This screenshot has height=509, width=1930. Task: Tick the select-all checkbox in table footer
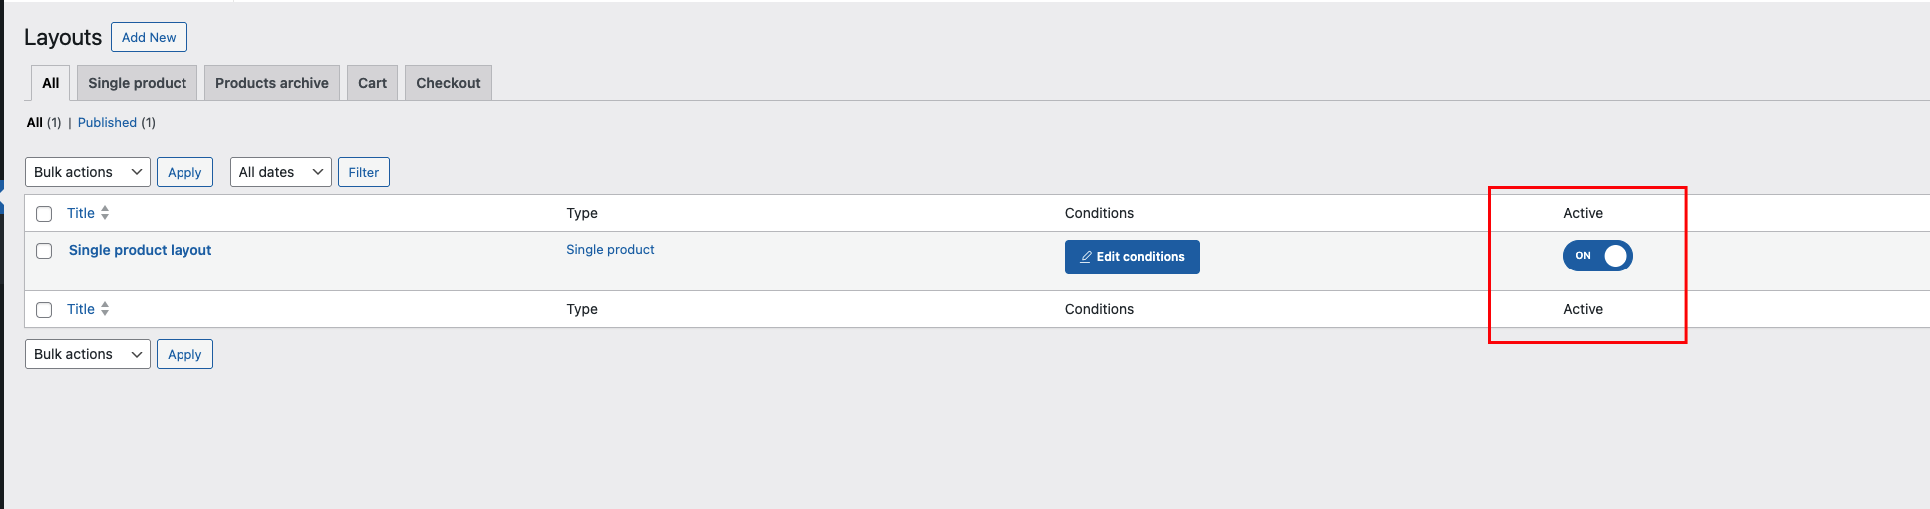point(44,310)
